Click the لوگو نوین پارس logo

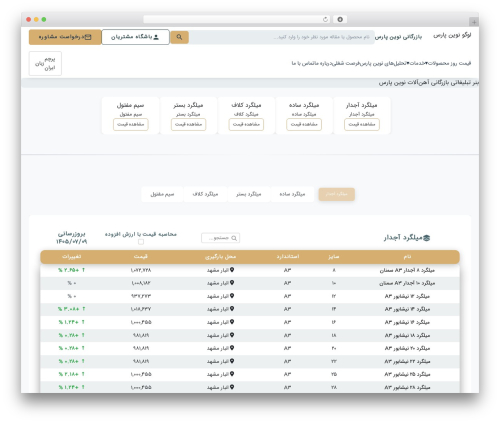coord(452,35)
